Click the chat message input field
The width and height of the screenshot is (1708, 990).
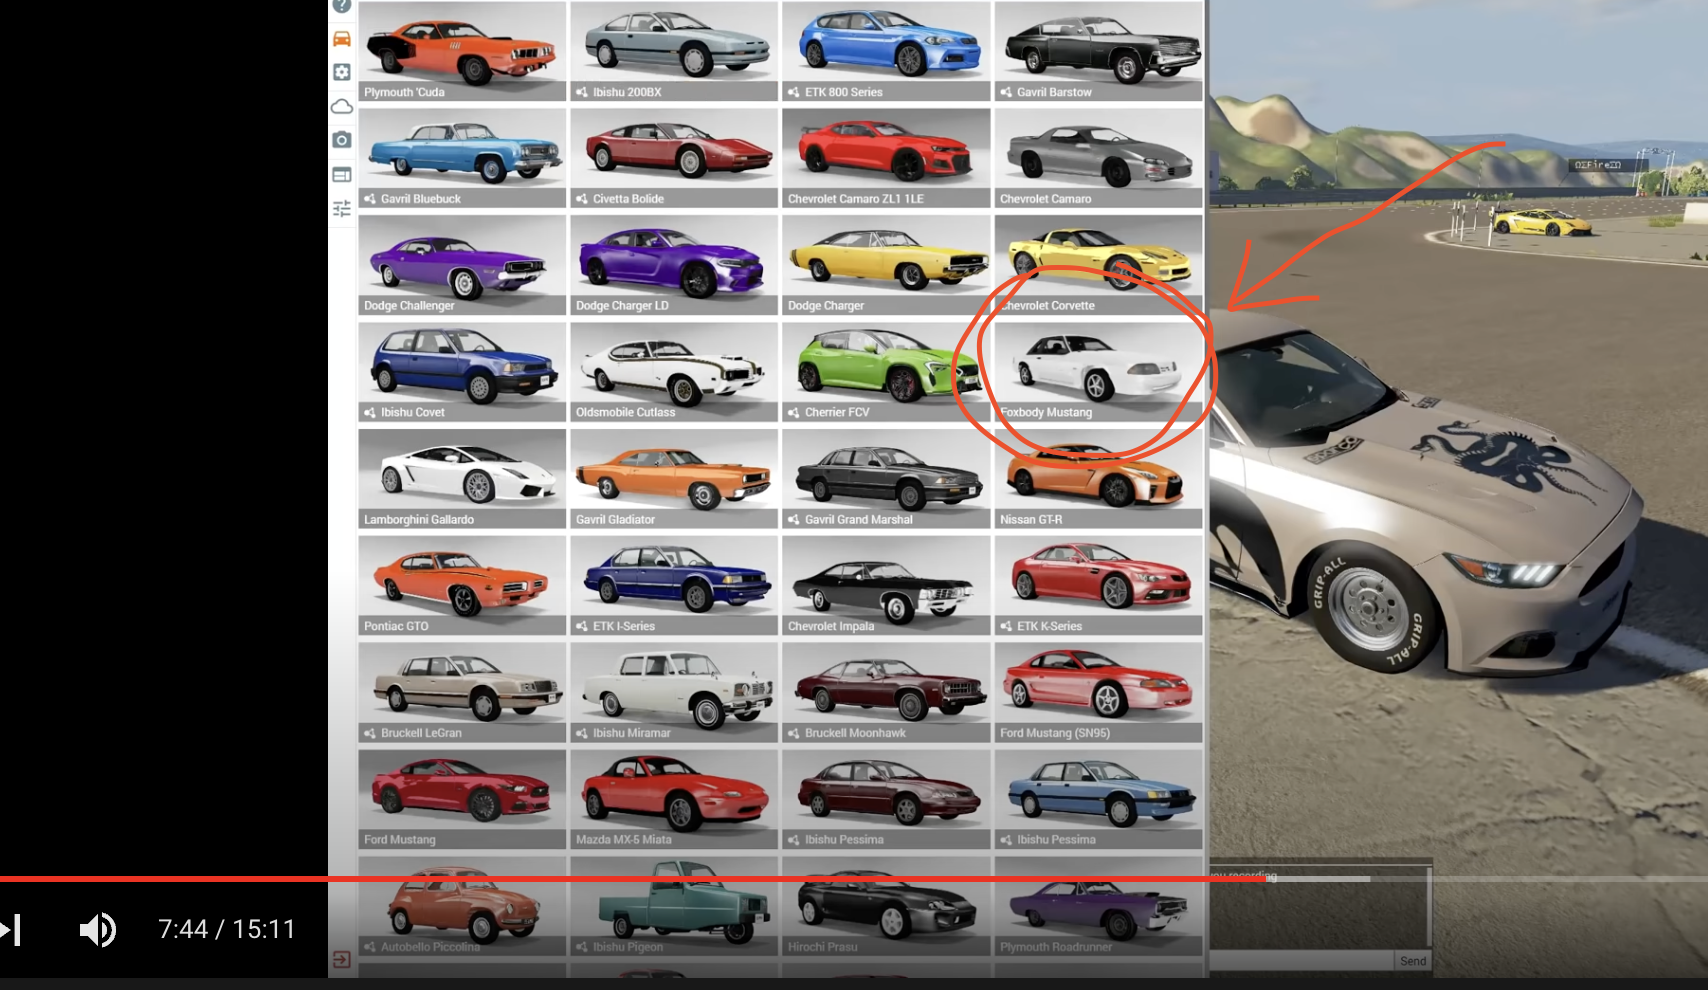[x=1301, y=961]
